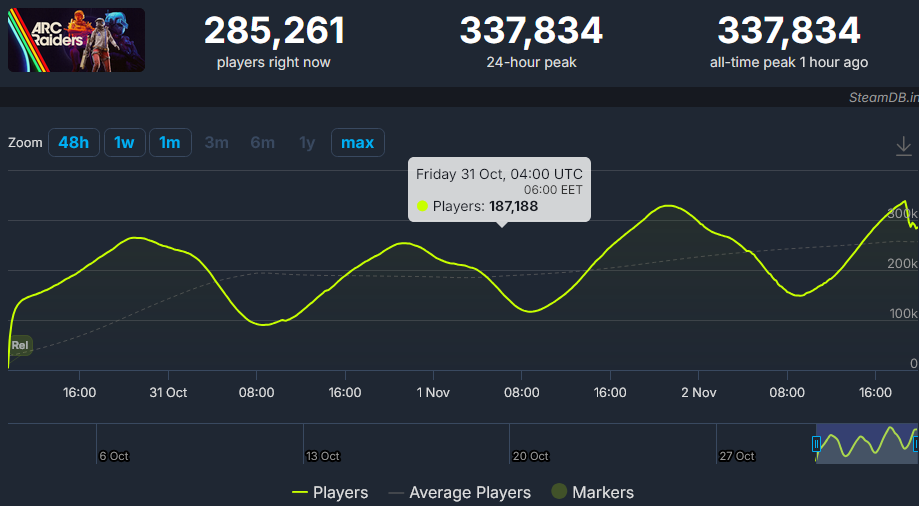Click the 24-hour peak label
Screen dimensions: 919x506
532,62
